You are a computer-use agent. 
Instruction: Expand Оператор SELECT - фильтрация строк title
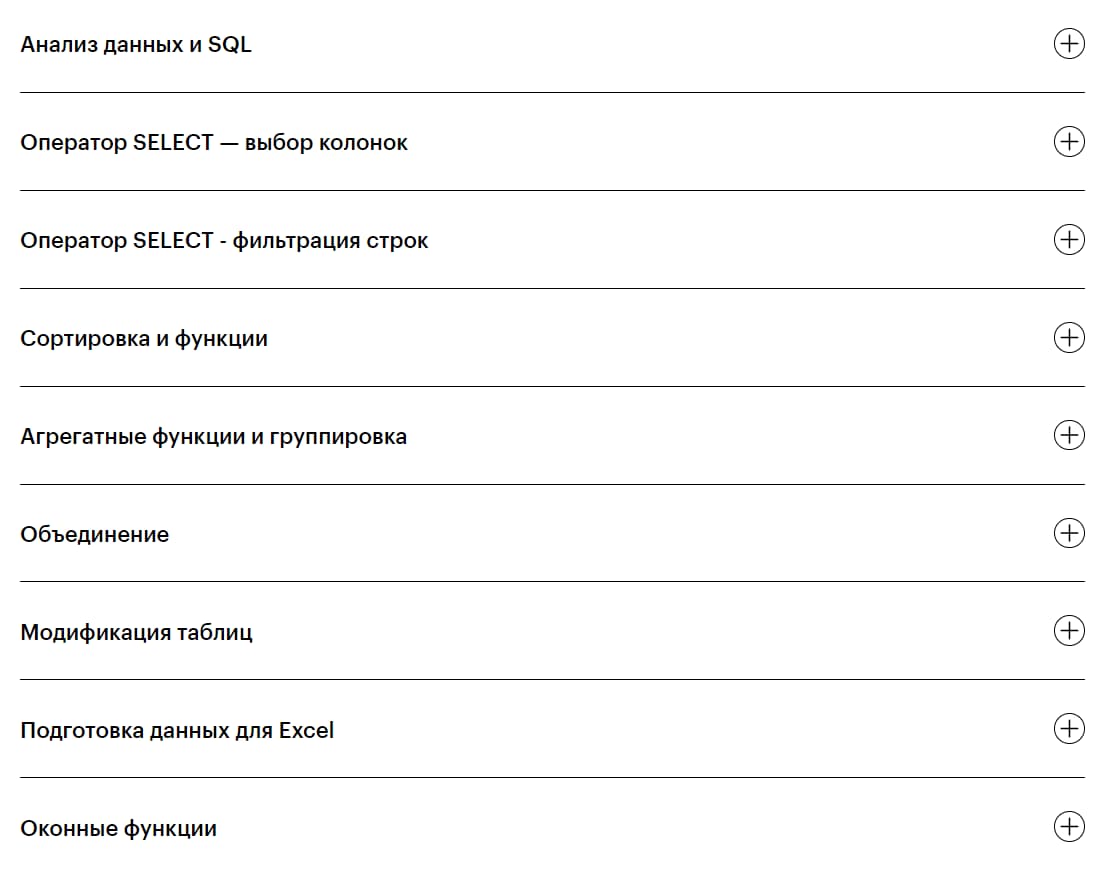pos(224,241)
